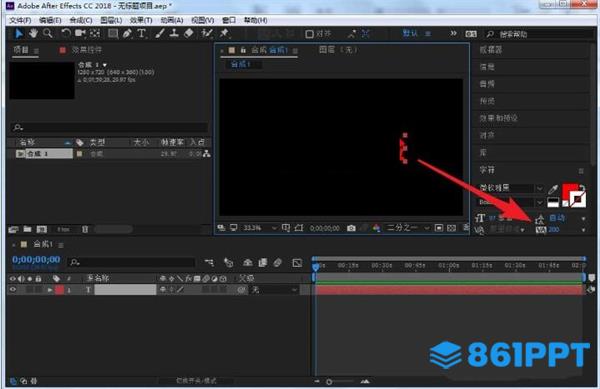This screenshot has width=600, height=389.
Task: Create a new folder in Project panel
Action: 27,229
